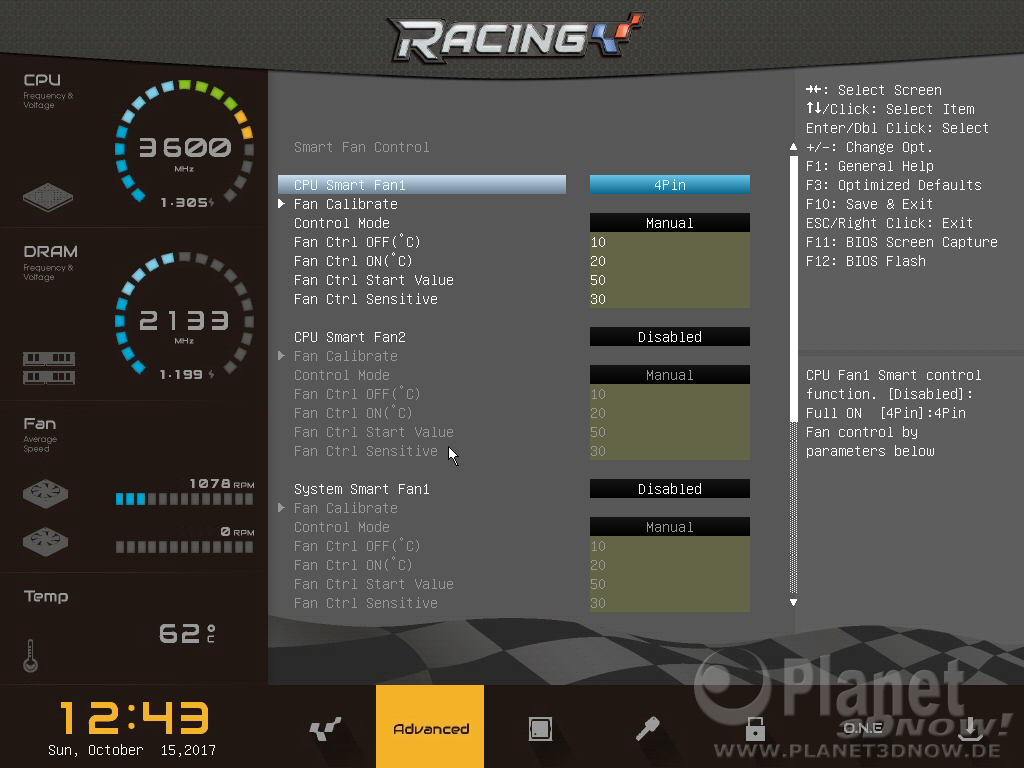Click the scrollbar up arrow
The image size is (1024, 768).
click(793, 147)
